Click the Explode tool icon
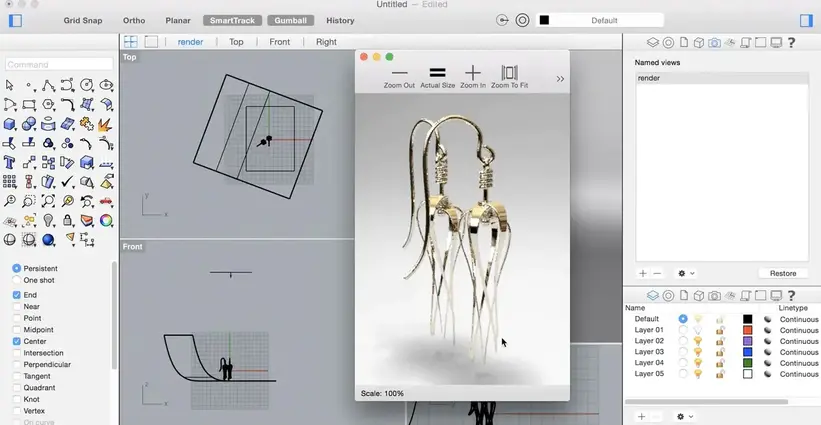The width and height of the screenshot is (821, 425). coord(105,124)
